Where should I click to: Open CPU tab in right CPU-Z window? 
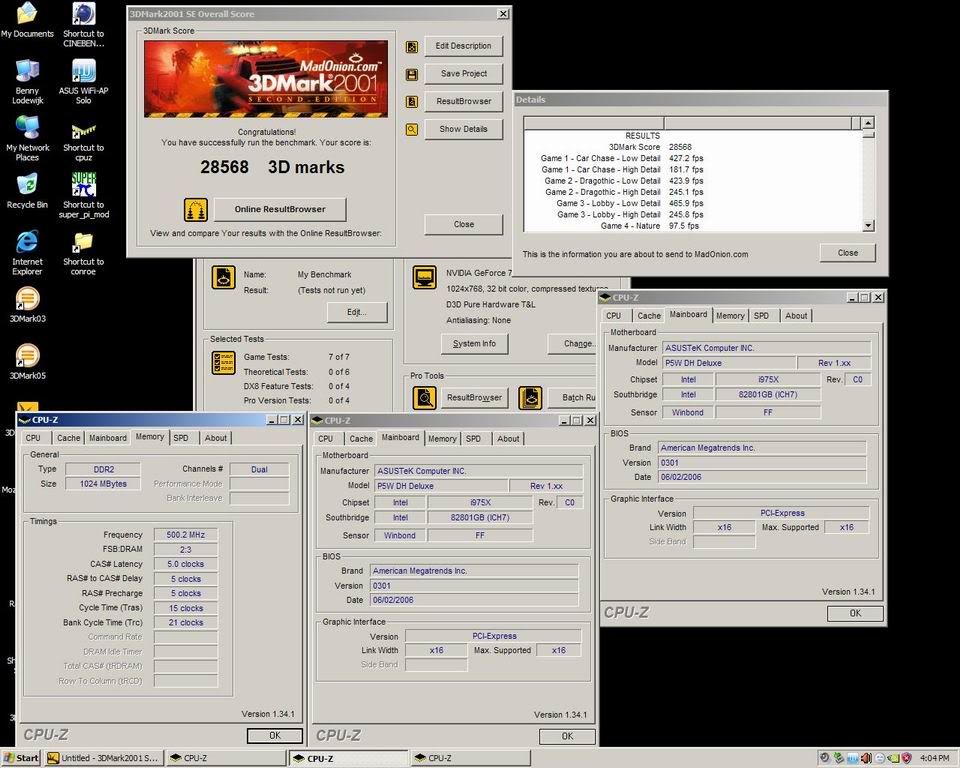[613, 315]
